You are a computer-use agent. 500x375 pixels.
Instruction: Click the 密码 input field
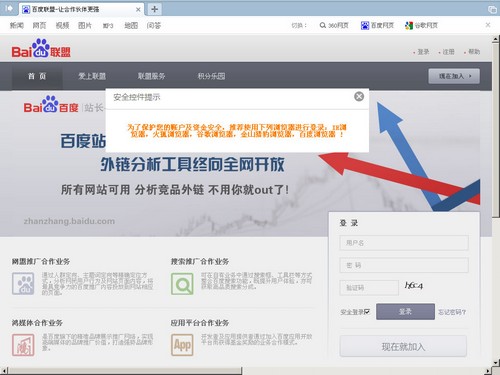(x=404, y=265)
